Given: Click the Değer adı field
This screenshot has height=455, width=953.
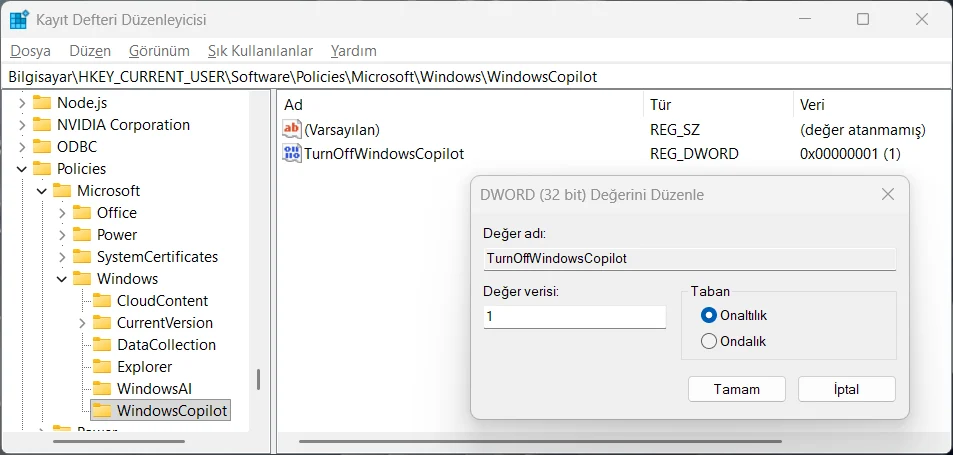Looking at the screenshot, I should coord(689,258).
